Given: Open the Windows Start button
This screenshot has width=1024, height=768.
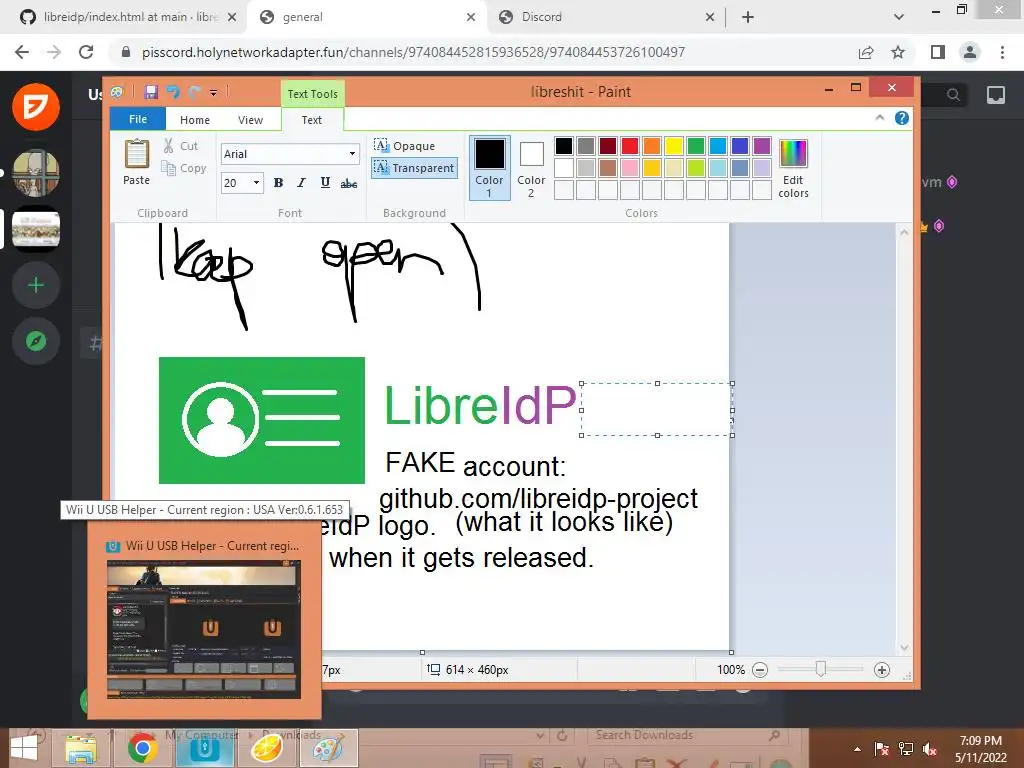Looking at the screenshot, I should point(24,748).
